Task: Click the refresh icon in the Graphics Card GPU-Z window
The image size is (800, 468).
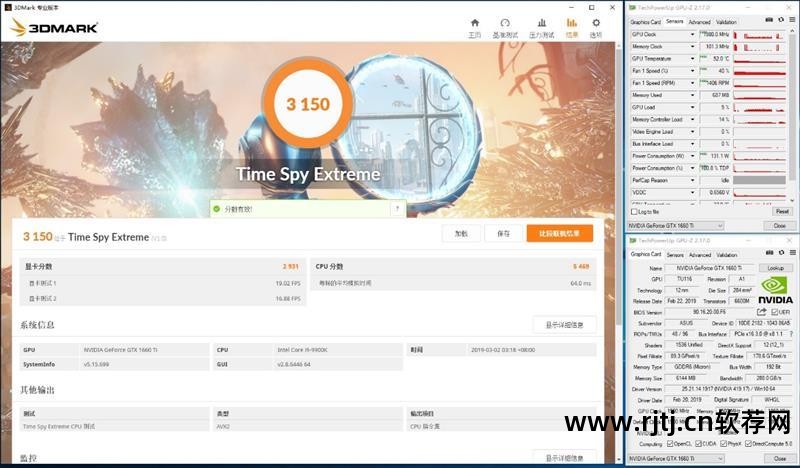Action: [781, 252]
